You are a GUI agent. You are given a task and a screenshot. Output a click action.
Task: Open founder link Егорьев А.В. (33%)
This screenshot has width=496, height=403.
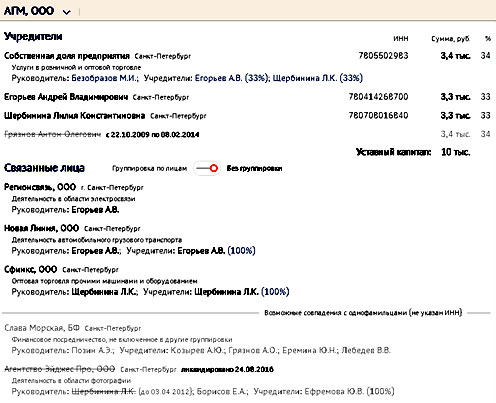pyautogui.click(x=231, y=78)
